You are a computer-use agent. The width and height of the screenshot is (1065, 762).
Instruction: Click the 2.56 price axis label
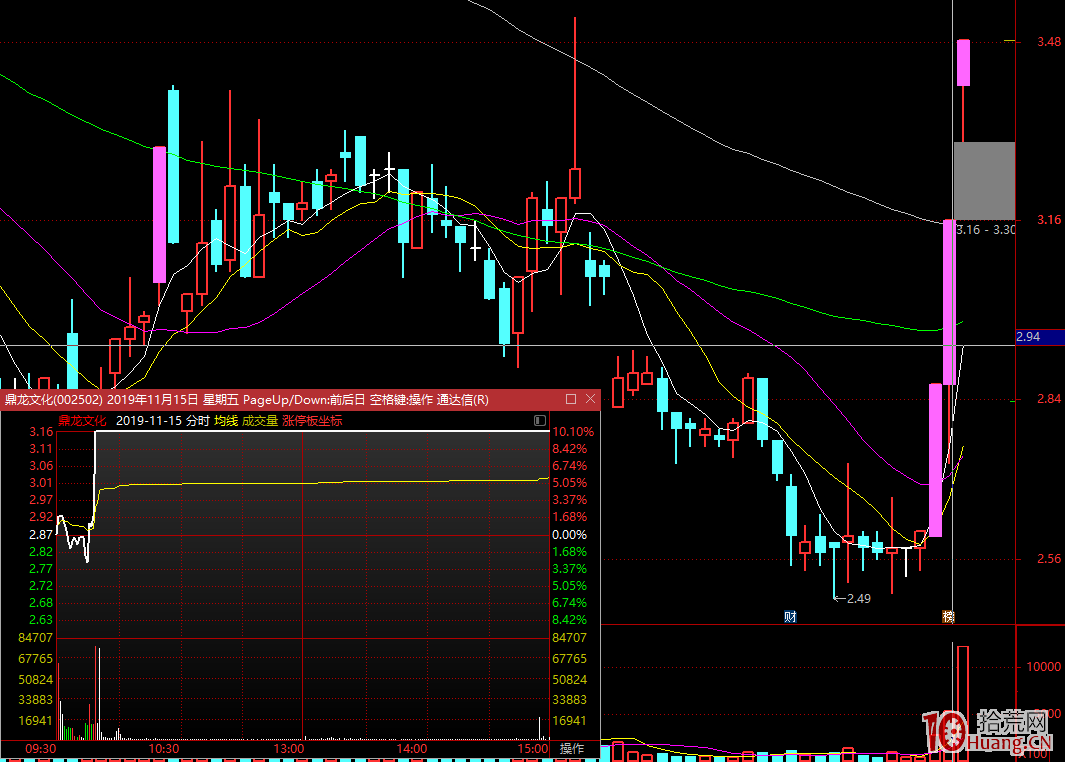[x=1048, y=559]
